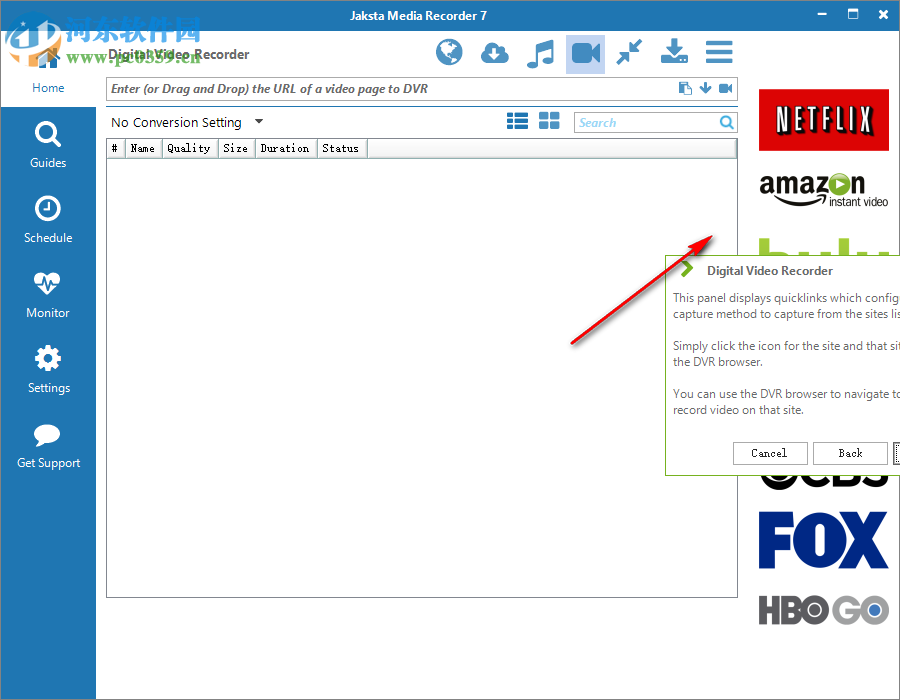Sort recordings by the Quality column
900x700 pixels.
(189, 147)
